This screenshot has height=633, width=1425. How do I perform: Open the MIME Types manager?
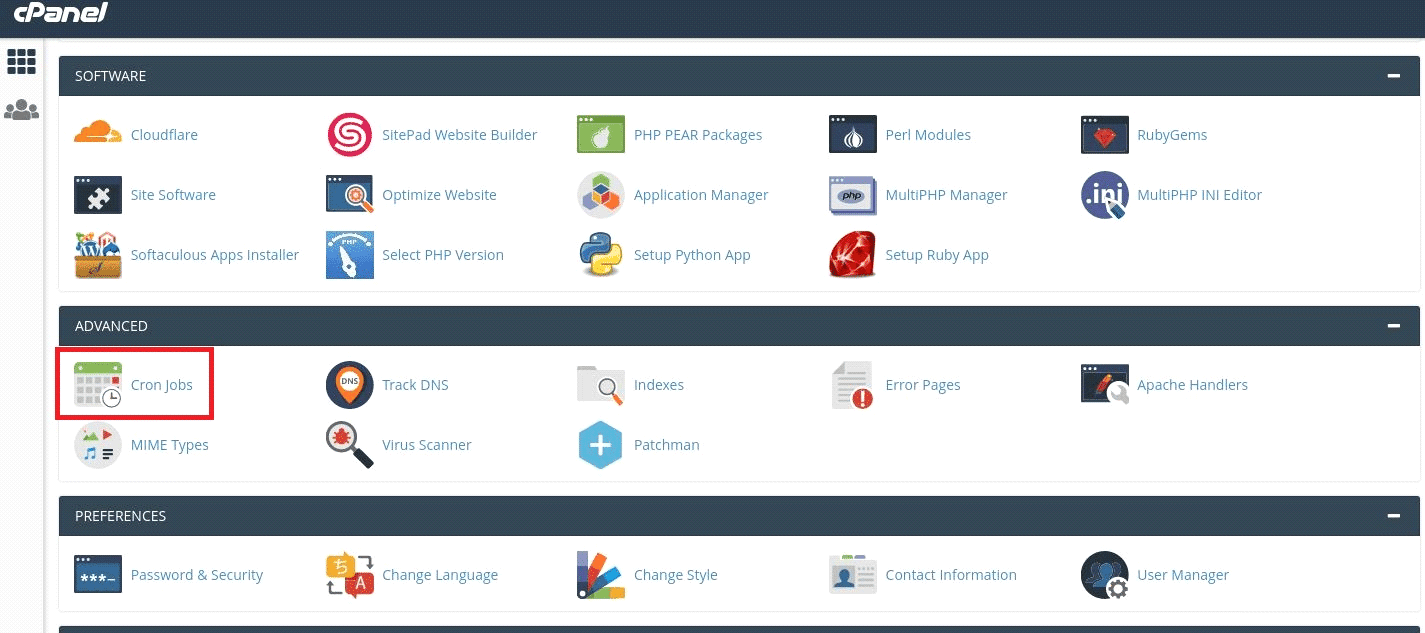170,445
